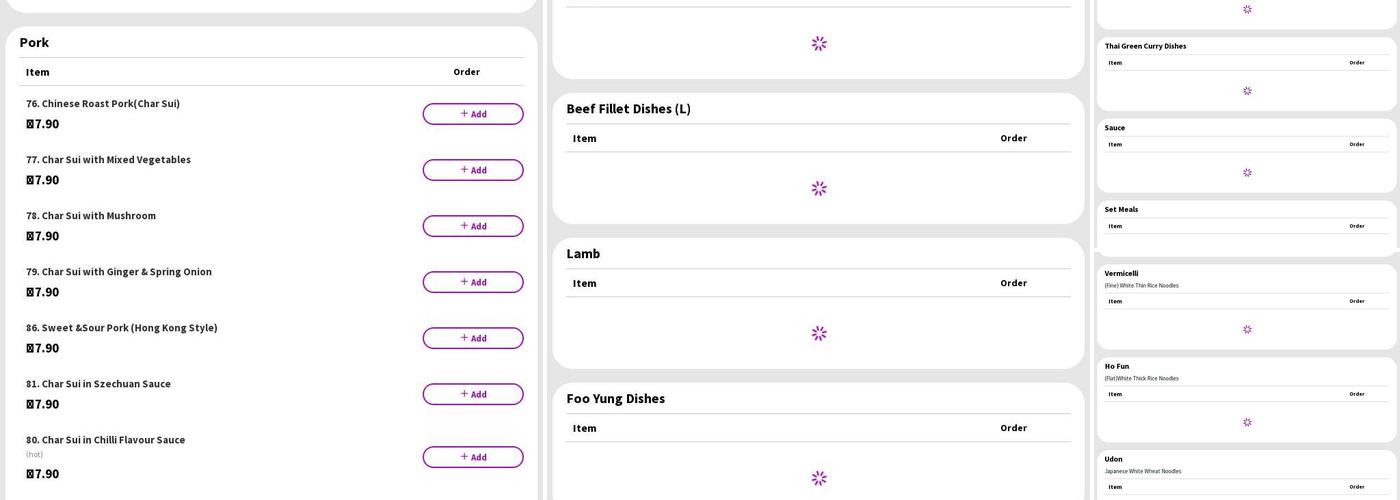1400x500 pixels.
Task: Click the Beef Fillet Dishes loading spinner
Action: 819,188
